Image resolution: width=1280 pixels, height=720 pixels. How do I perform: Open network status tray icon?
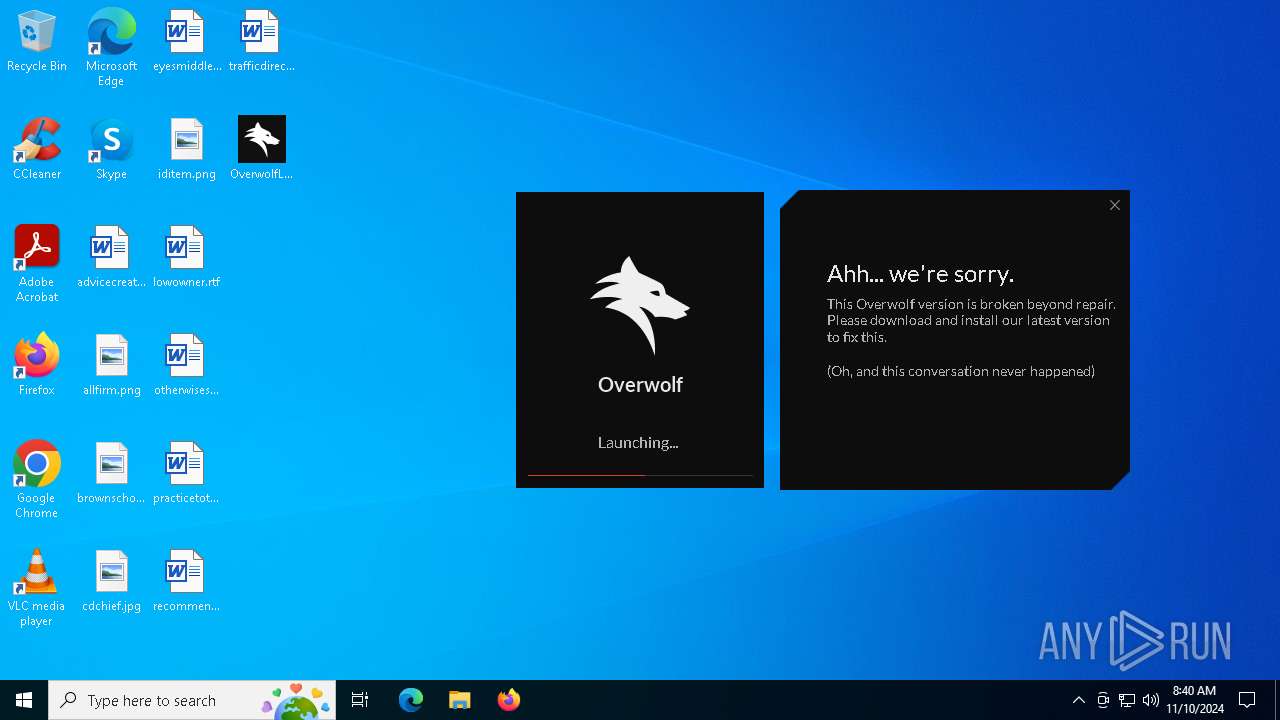pyautogui.click(x=1127, y=700)
